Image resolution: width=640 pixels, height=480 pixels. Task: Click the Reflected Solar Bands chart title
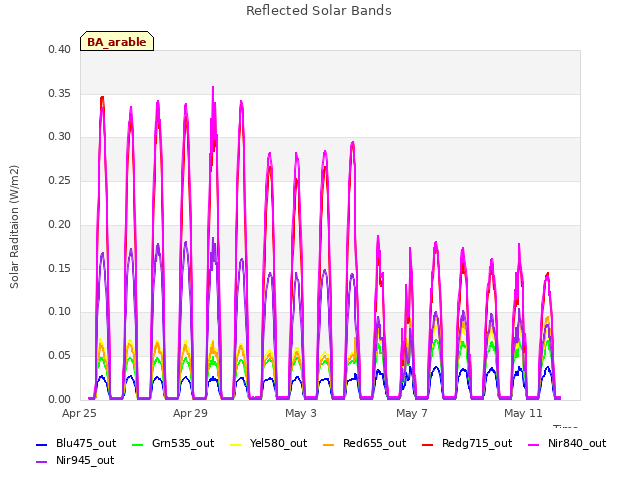(319, 11)
